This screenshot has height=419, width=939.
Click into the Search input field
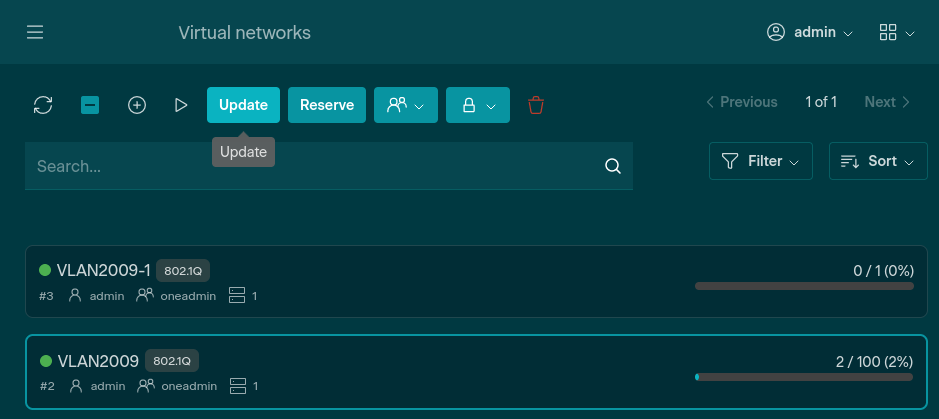(x=310, y=166)
